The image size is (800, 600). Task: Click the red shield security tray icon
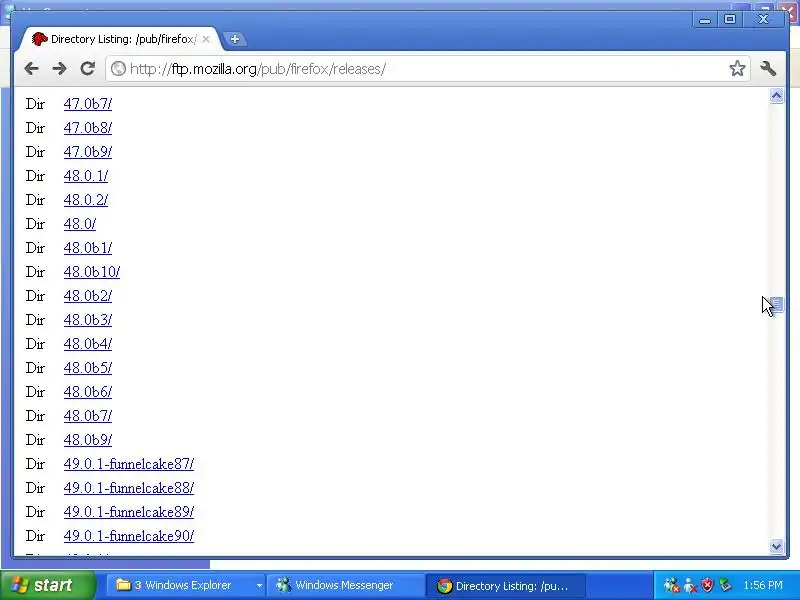[x=707, y=585]
